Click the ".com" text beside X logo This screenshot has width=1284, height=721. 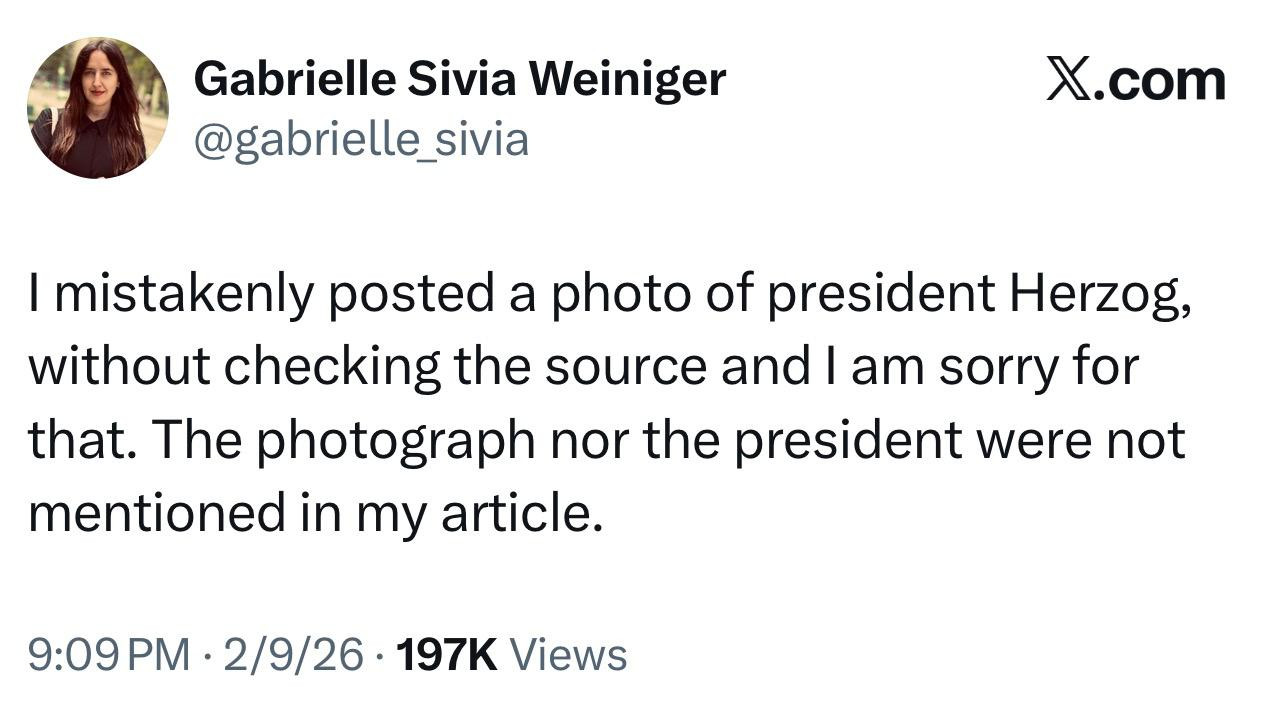pyautogui.click(x=1159, y=80)
